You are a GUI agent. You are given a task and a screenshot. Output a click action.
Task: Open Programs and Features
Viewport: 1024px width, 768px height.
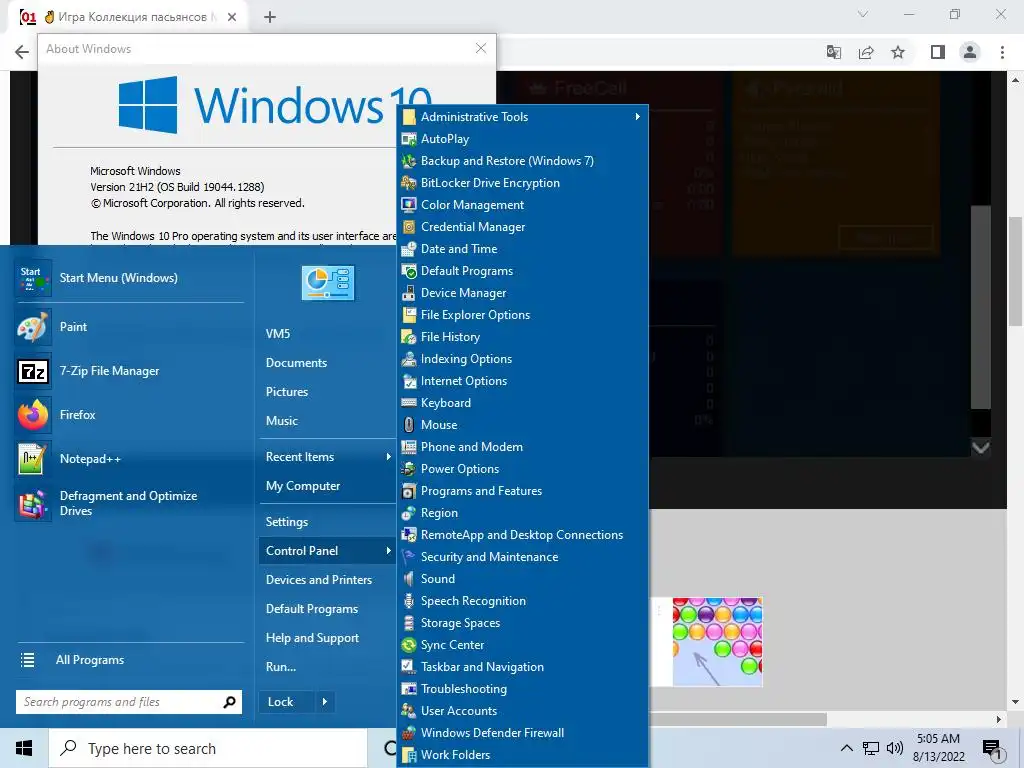click(522, 491)
